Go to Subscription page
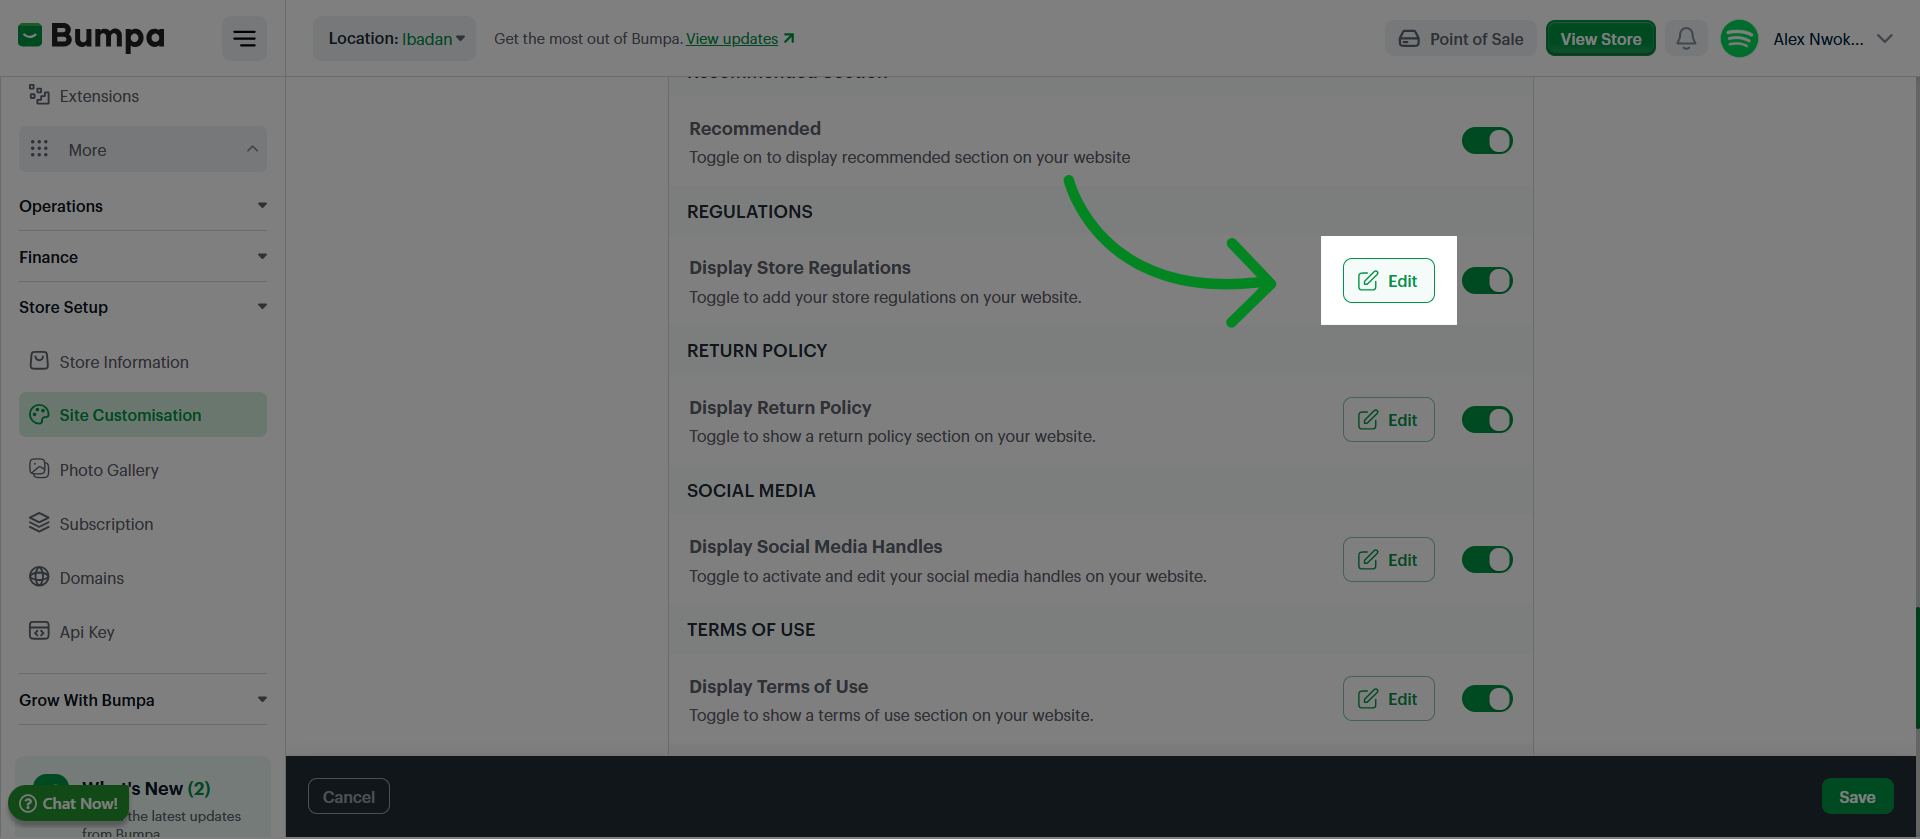The height and width of the screenshot is (839, 1920). [143, 524]
